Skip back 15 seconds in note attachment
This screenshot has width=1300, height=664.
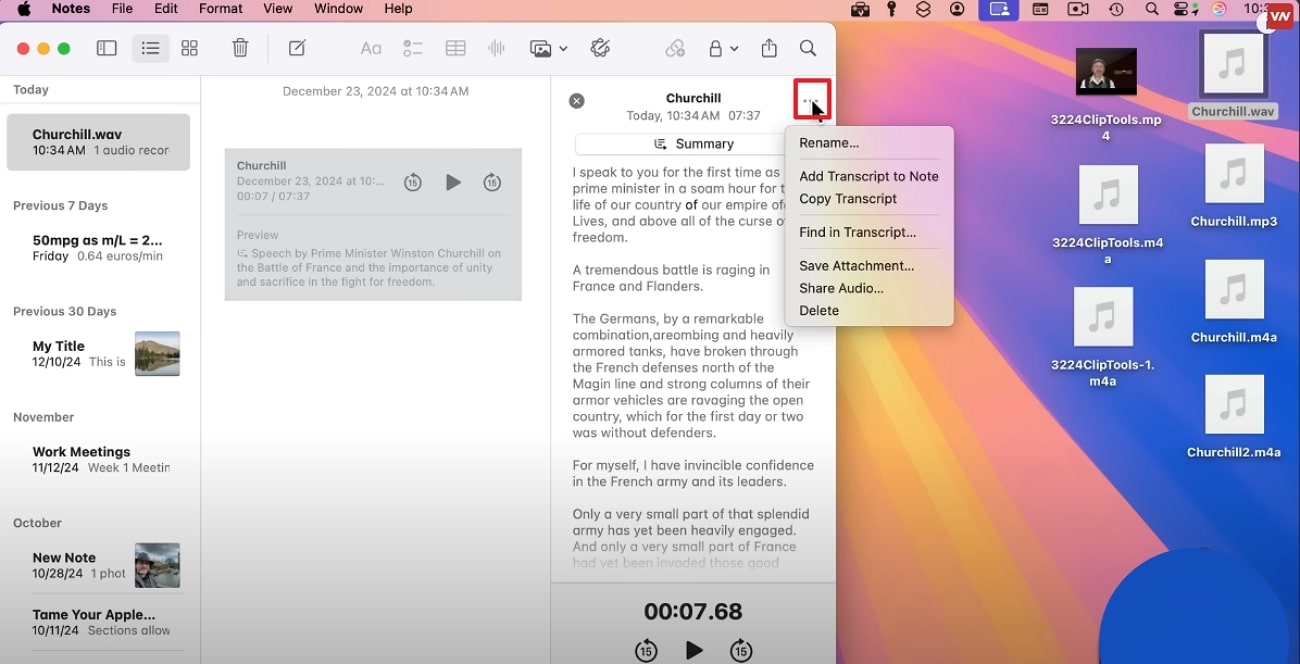pyautogui.click(x=413, y=182)
